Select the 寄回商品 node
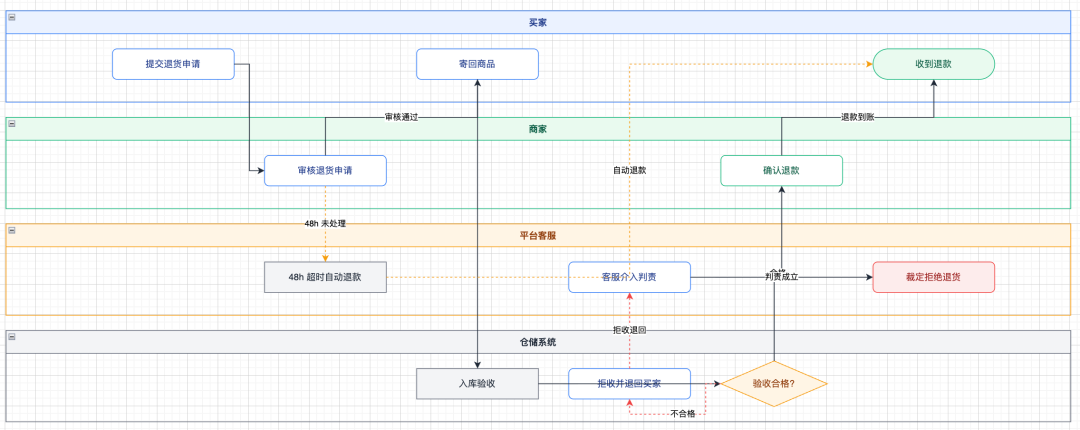 pyautogui.click(x=477, y=63)
